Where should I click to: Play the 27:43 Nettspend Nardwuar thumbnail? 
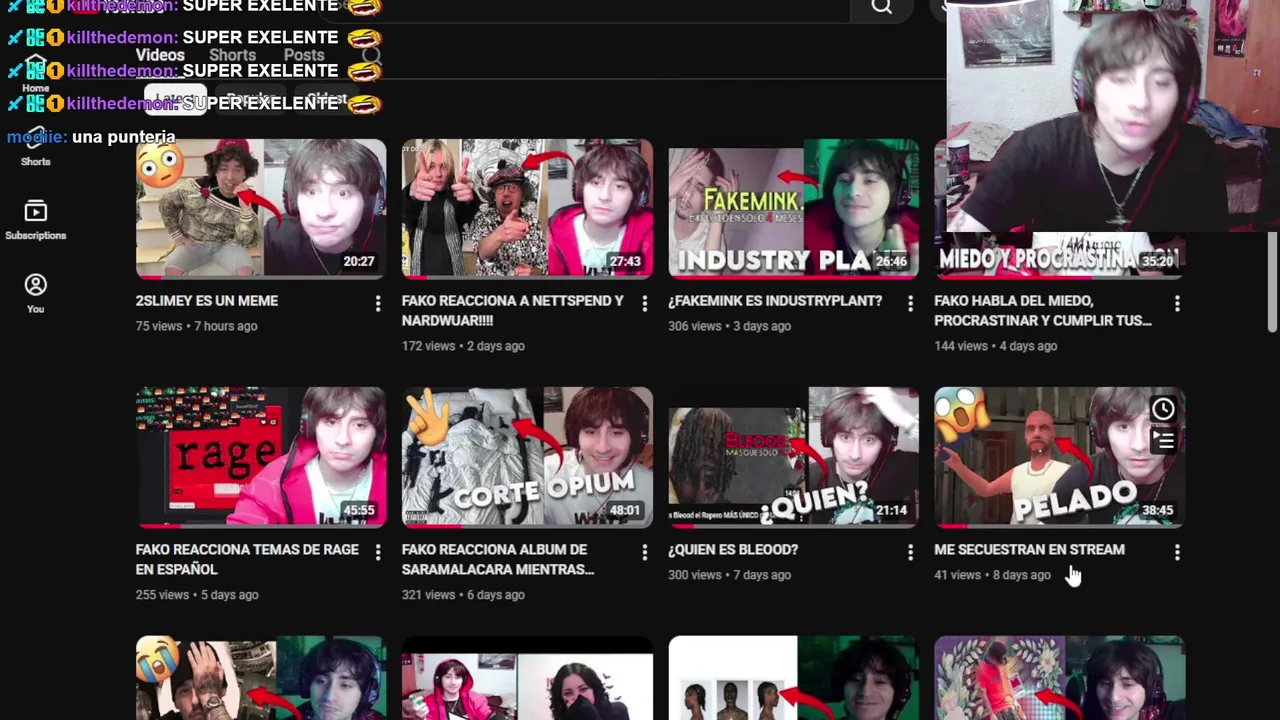(x=527, y=208)
